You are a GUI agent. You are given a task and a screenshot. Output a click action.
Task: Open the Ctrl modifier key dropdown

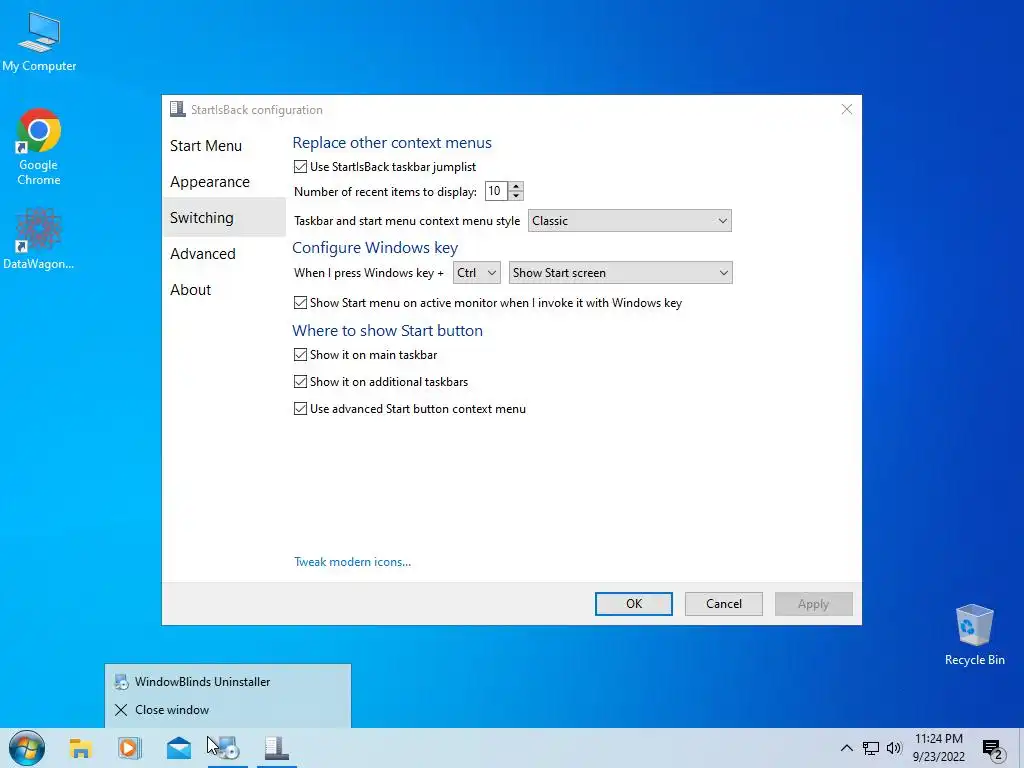477,273
